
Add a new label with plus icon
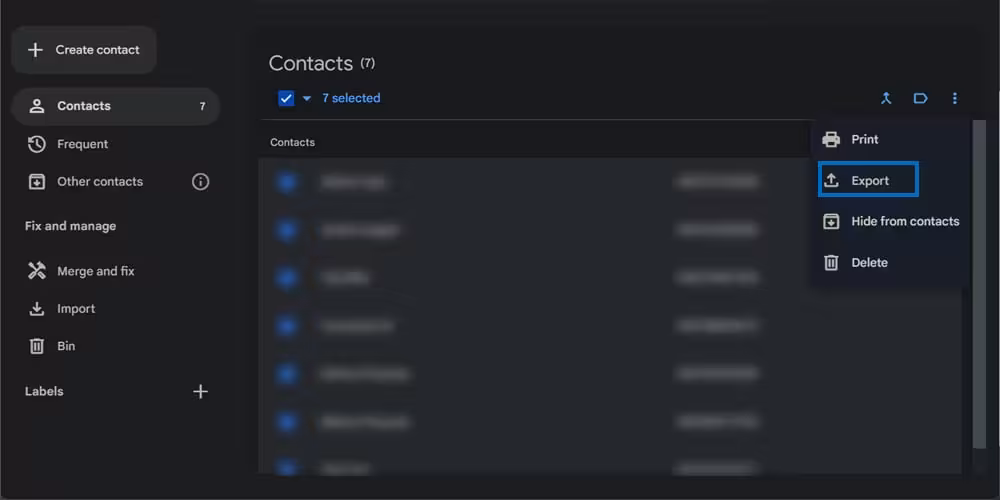(200, 391)
